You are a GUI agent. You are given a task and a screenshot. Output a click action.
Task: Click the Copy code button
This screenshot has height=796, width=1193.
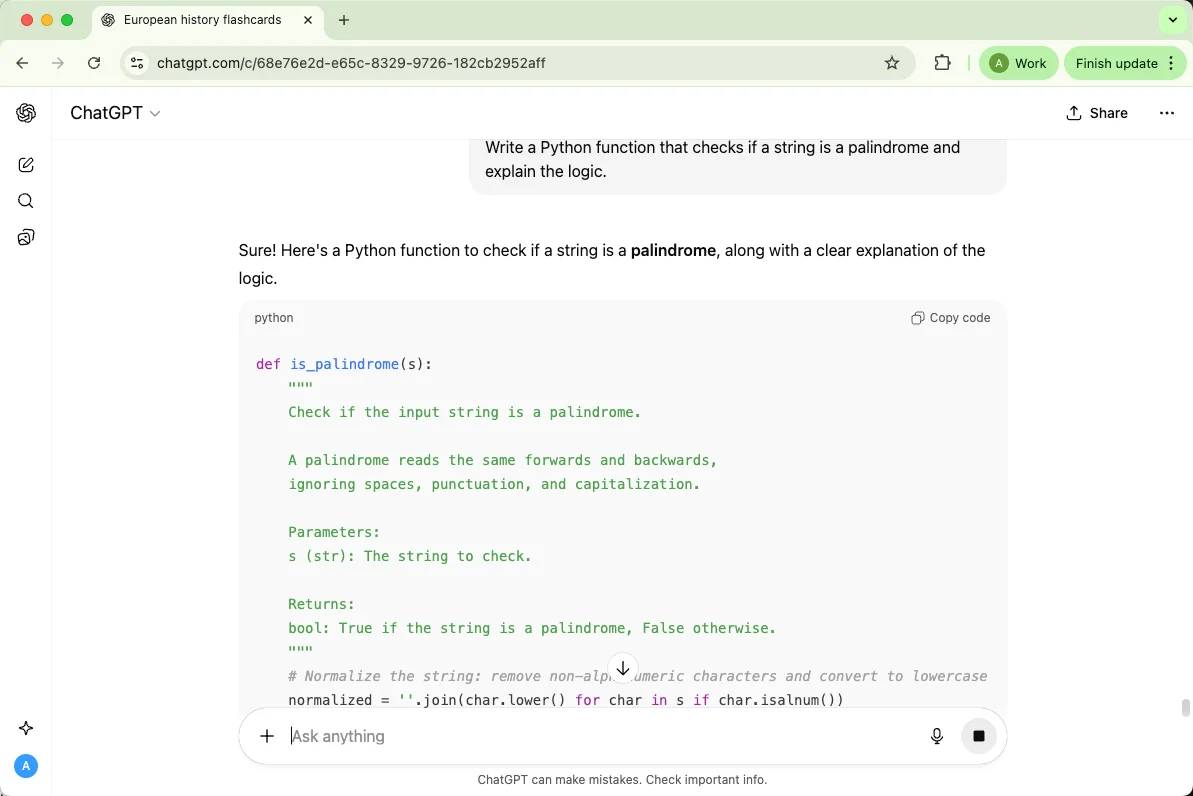click(951, 318)
